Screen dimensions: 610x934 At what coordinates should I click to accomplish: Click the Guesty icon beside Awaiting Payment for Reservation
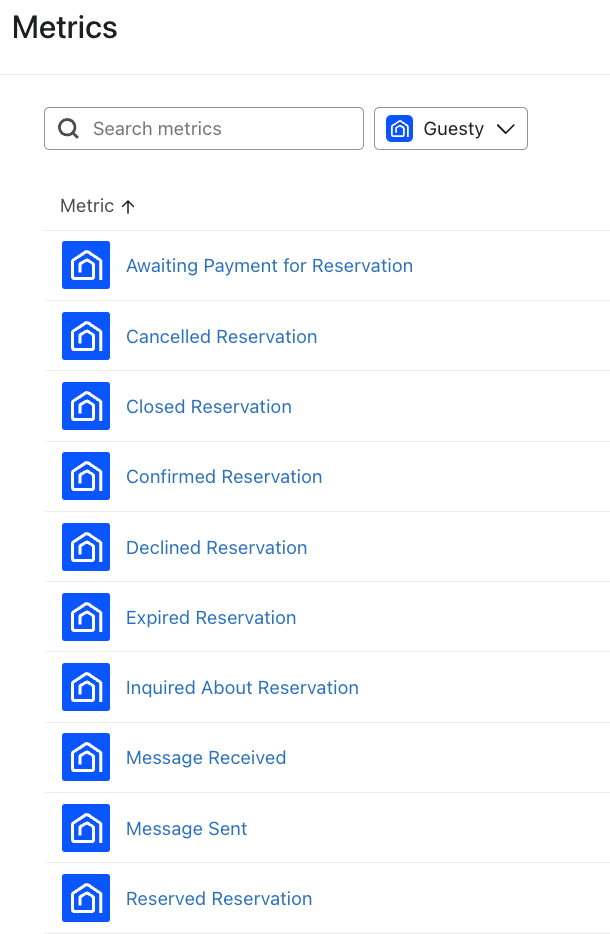86,266
